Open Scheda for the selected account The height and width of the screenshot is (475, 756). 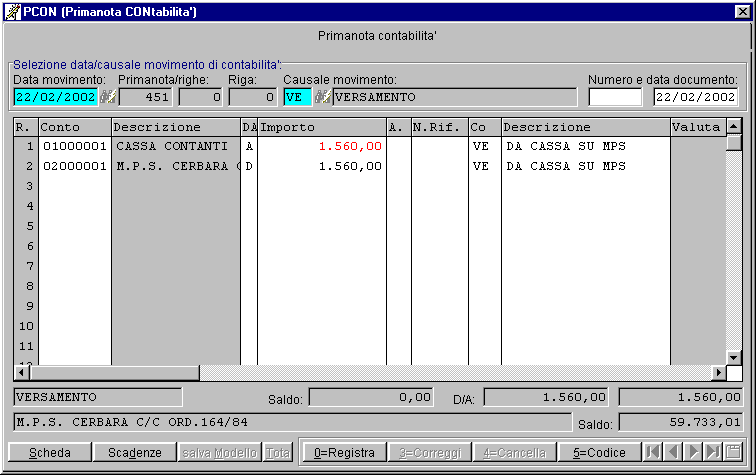coord(50,453)
